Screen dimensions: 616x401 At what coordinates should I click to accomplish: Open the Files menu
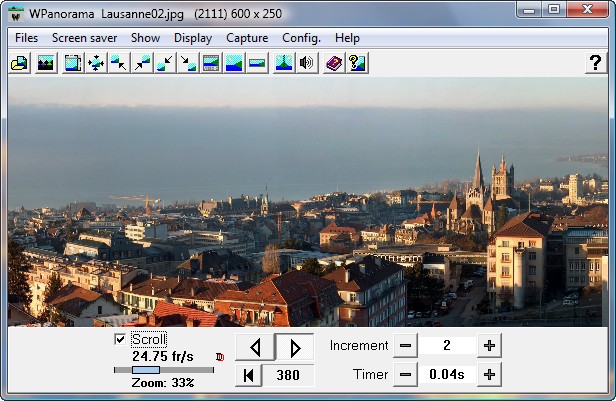click(x=26, y=38)
